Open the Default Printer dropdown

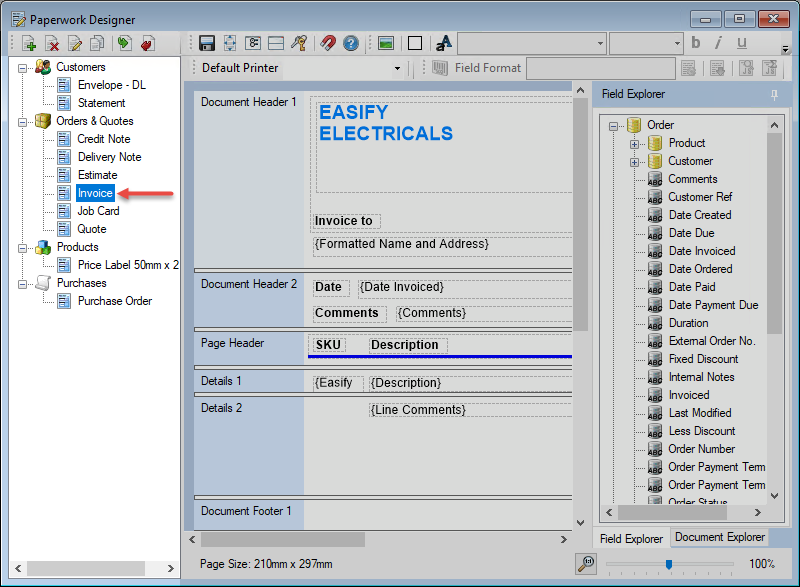(397, 68)
